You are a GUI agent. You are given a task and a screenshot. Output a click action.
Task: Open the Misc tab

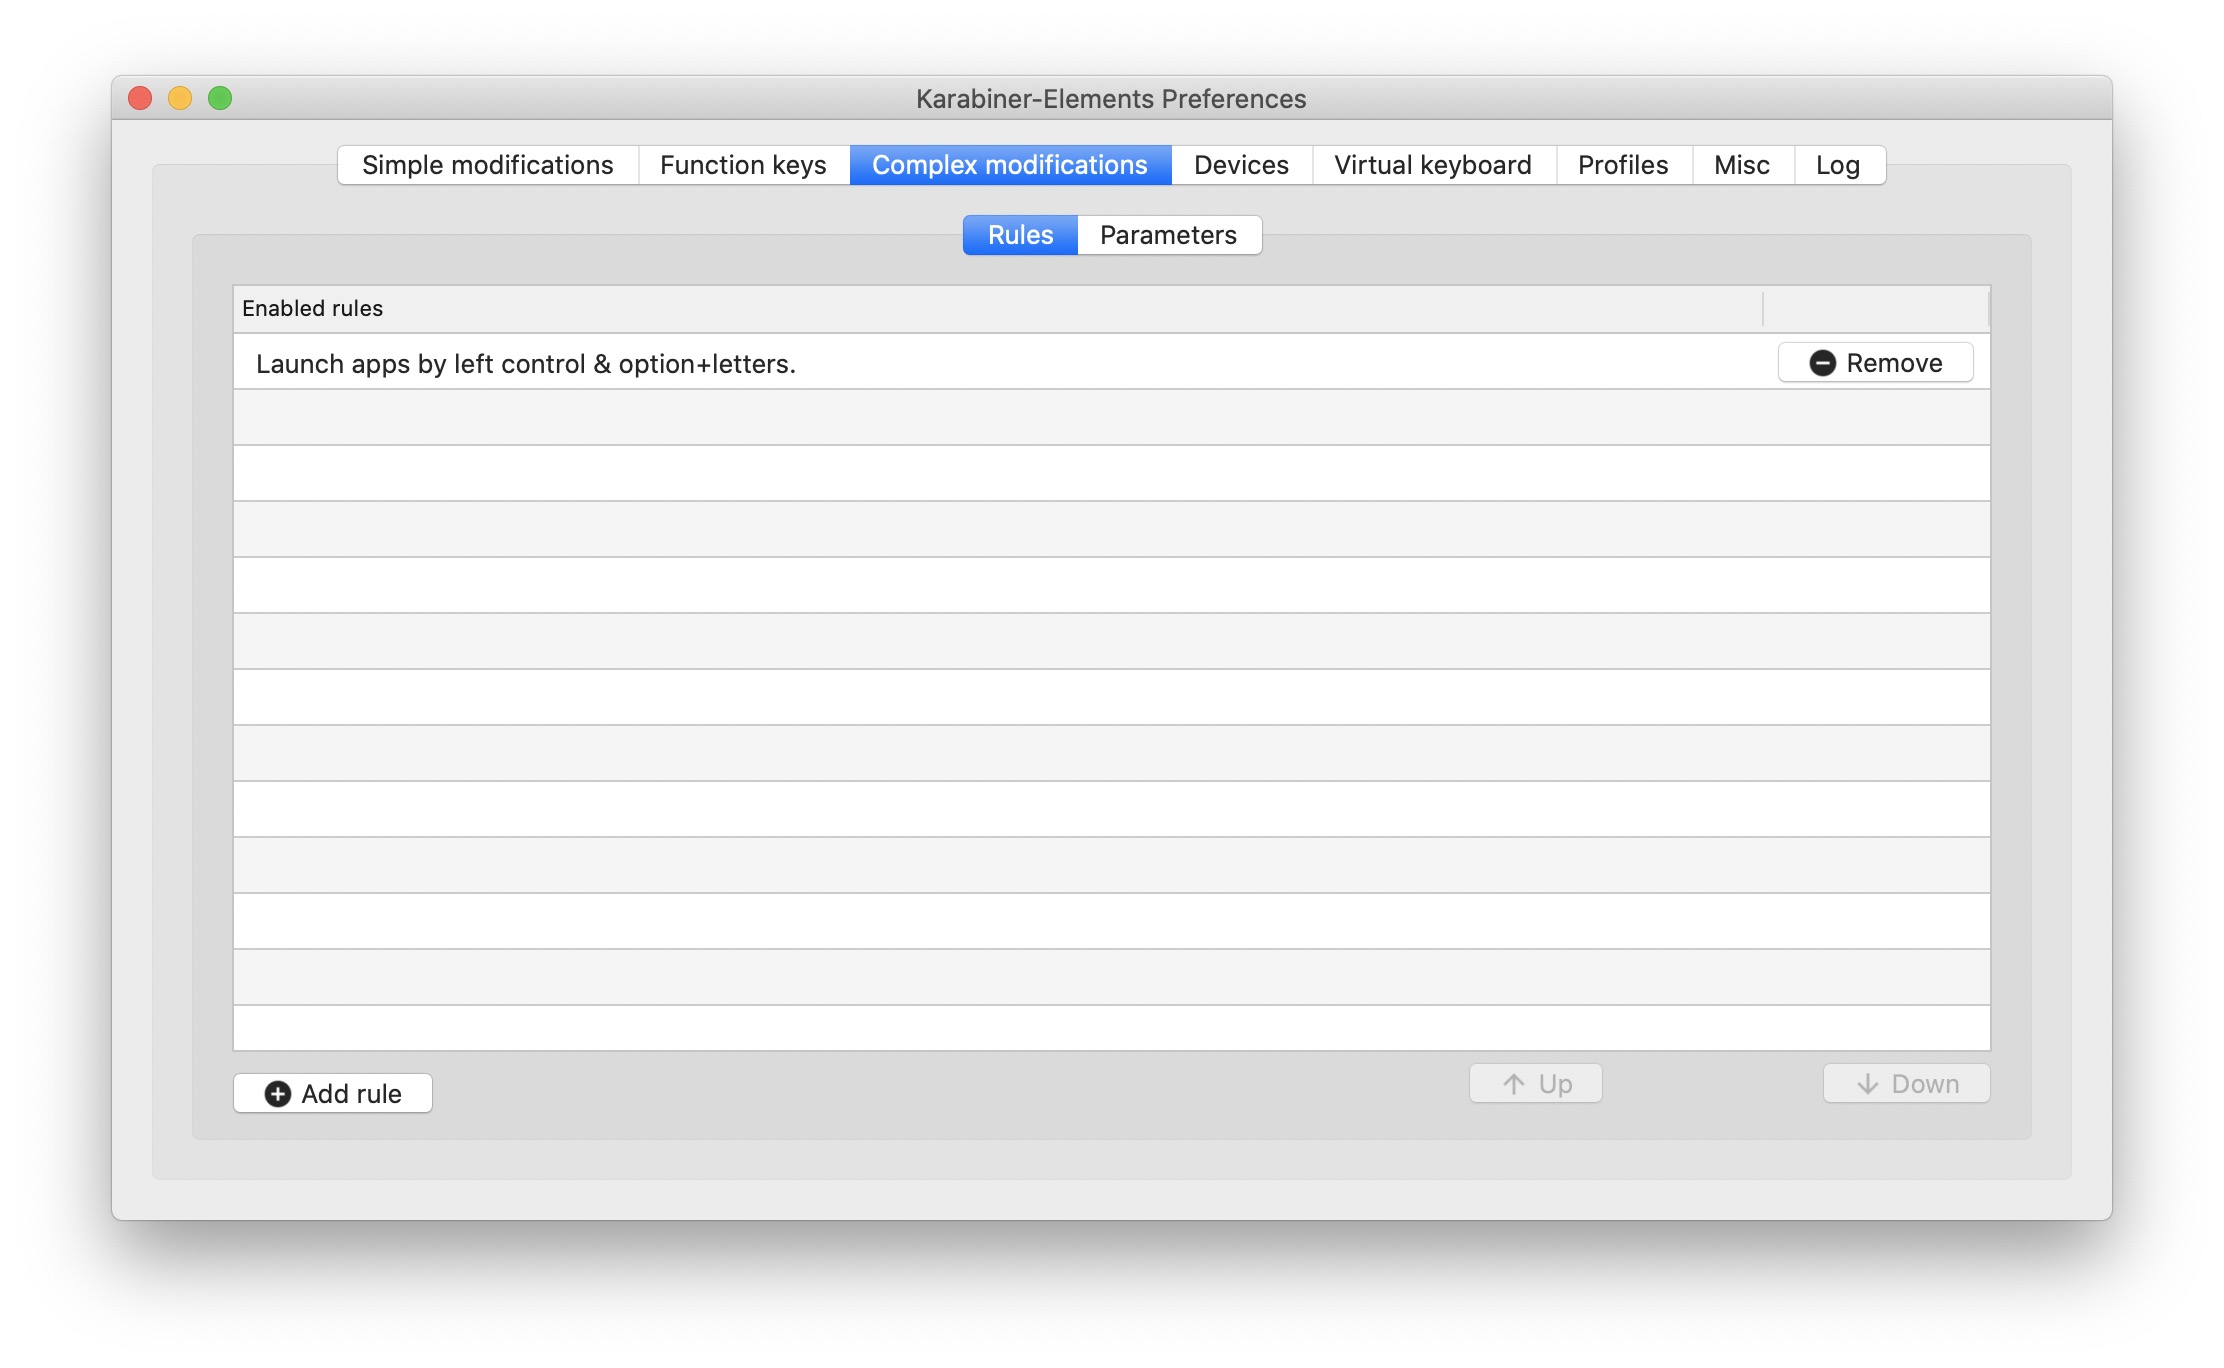(1741, 165)
